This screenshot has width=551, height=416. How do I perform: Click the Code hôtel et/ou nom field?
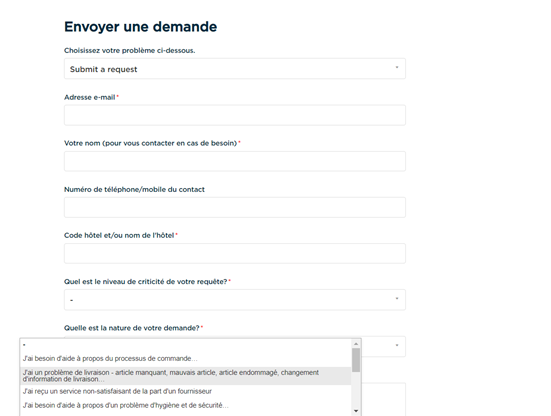(235, 253)
